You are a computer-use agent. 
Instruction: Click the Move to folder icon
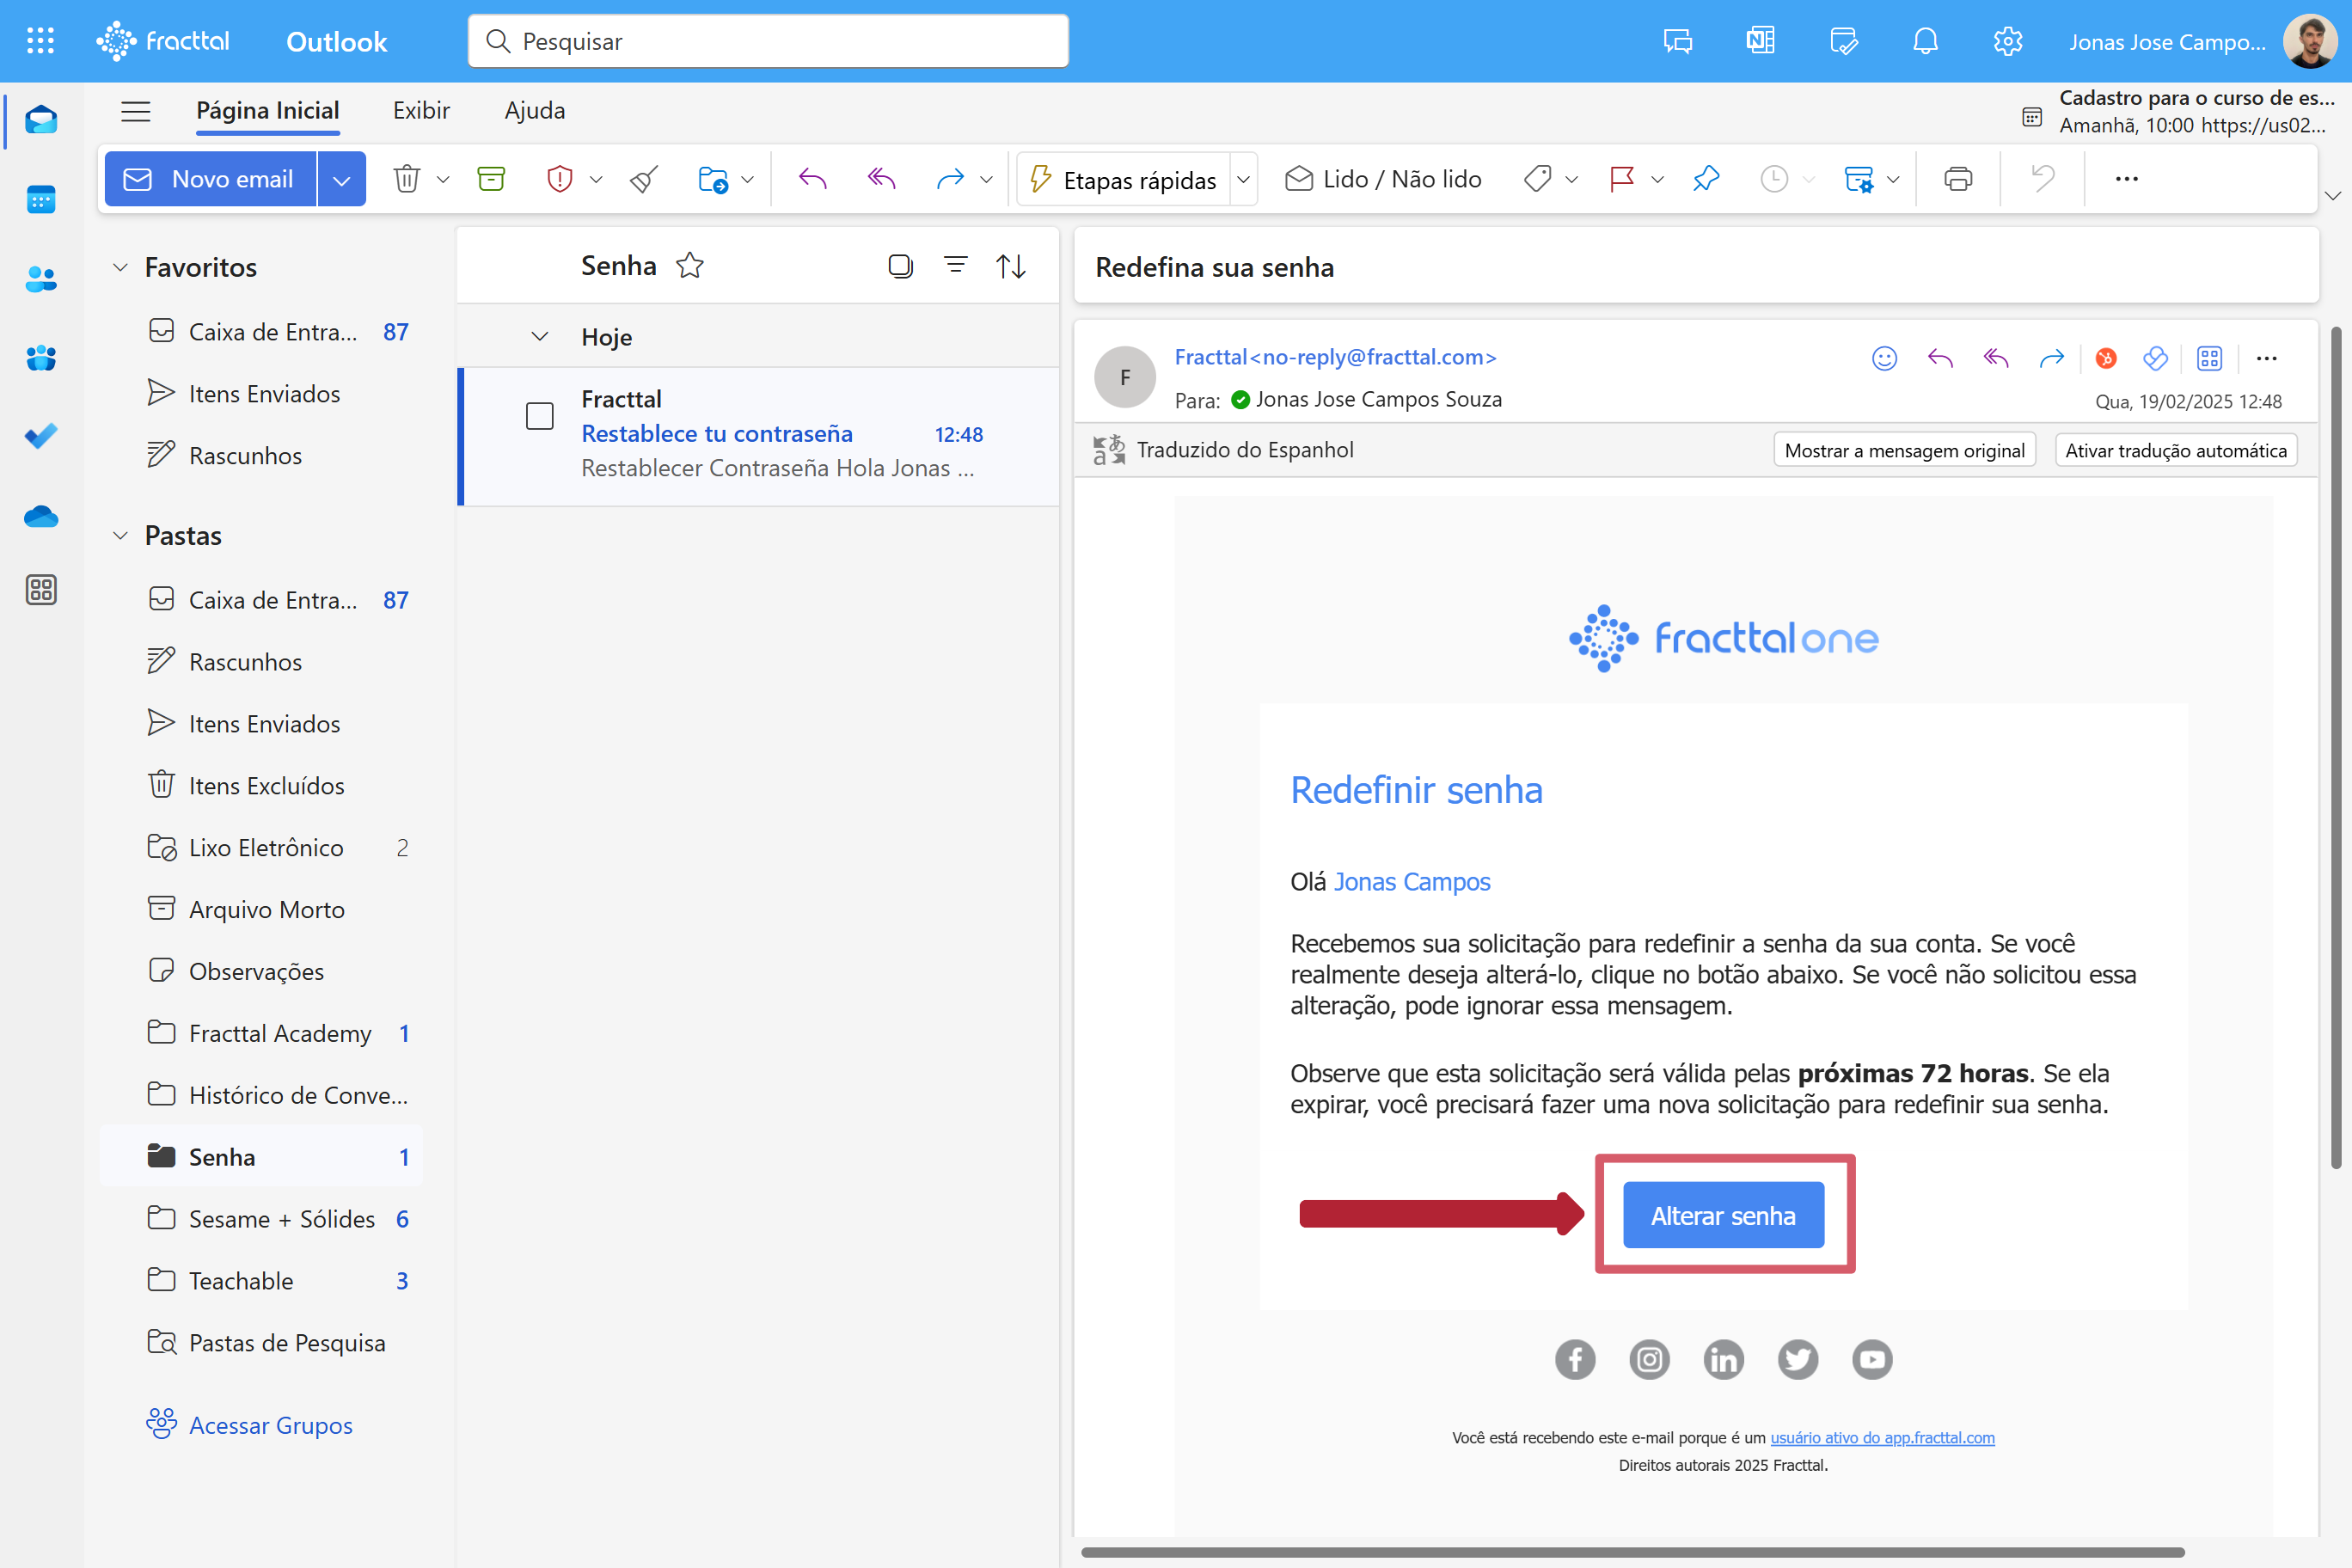[x=712, y=179]
